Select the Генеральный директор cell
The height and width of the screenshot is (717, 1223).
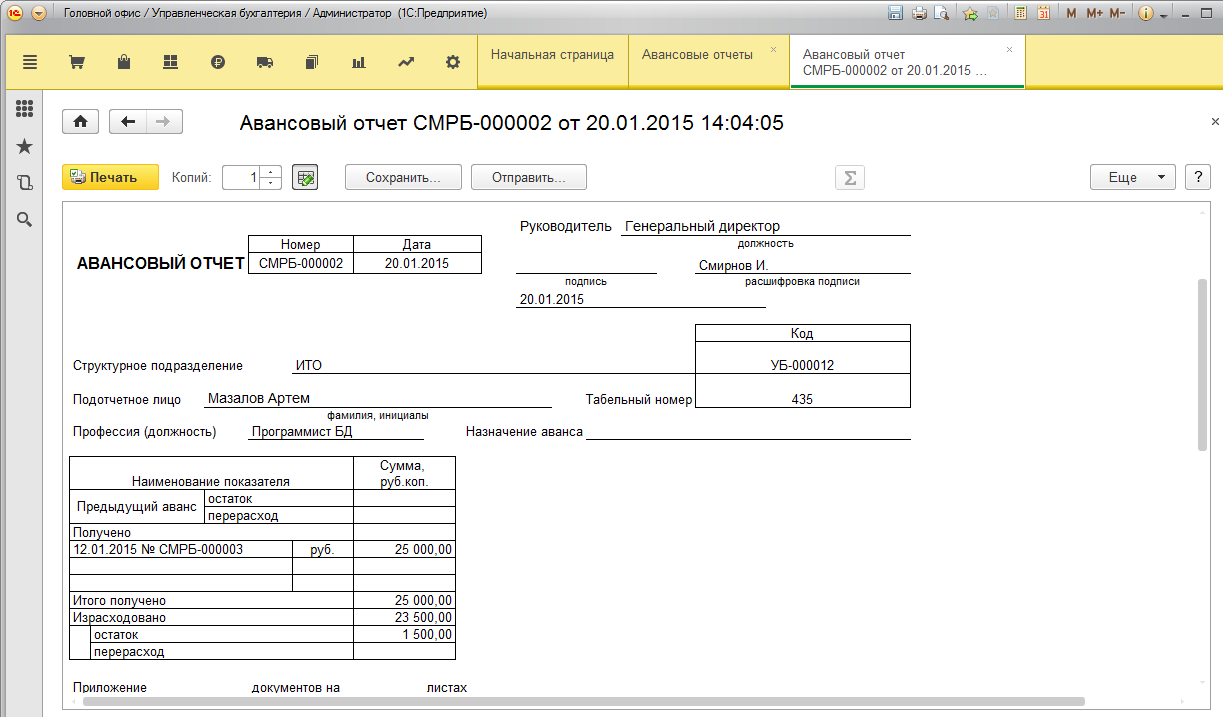point(765,226)
